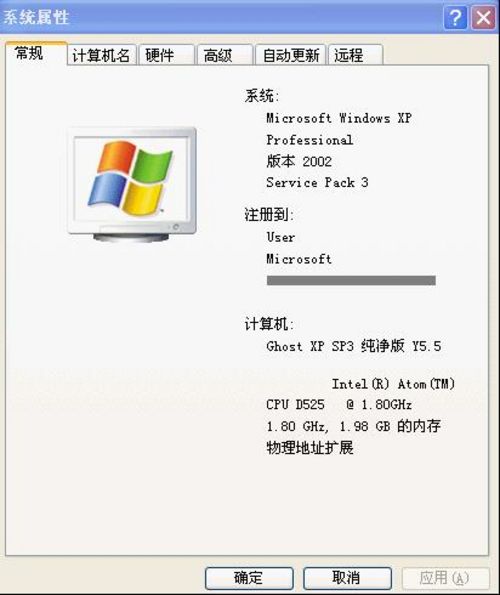
Task: Go to the 高级 tab
Action: click(225, 55)
